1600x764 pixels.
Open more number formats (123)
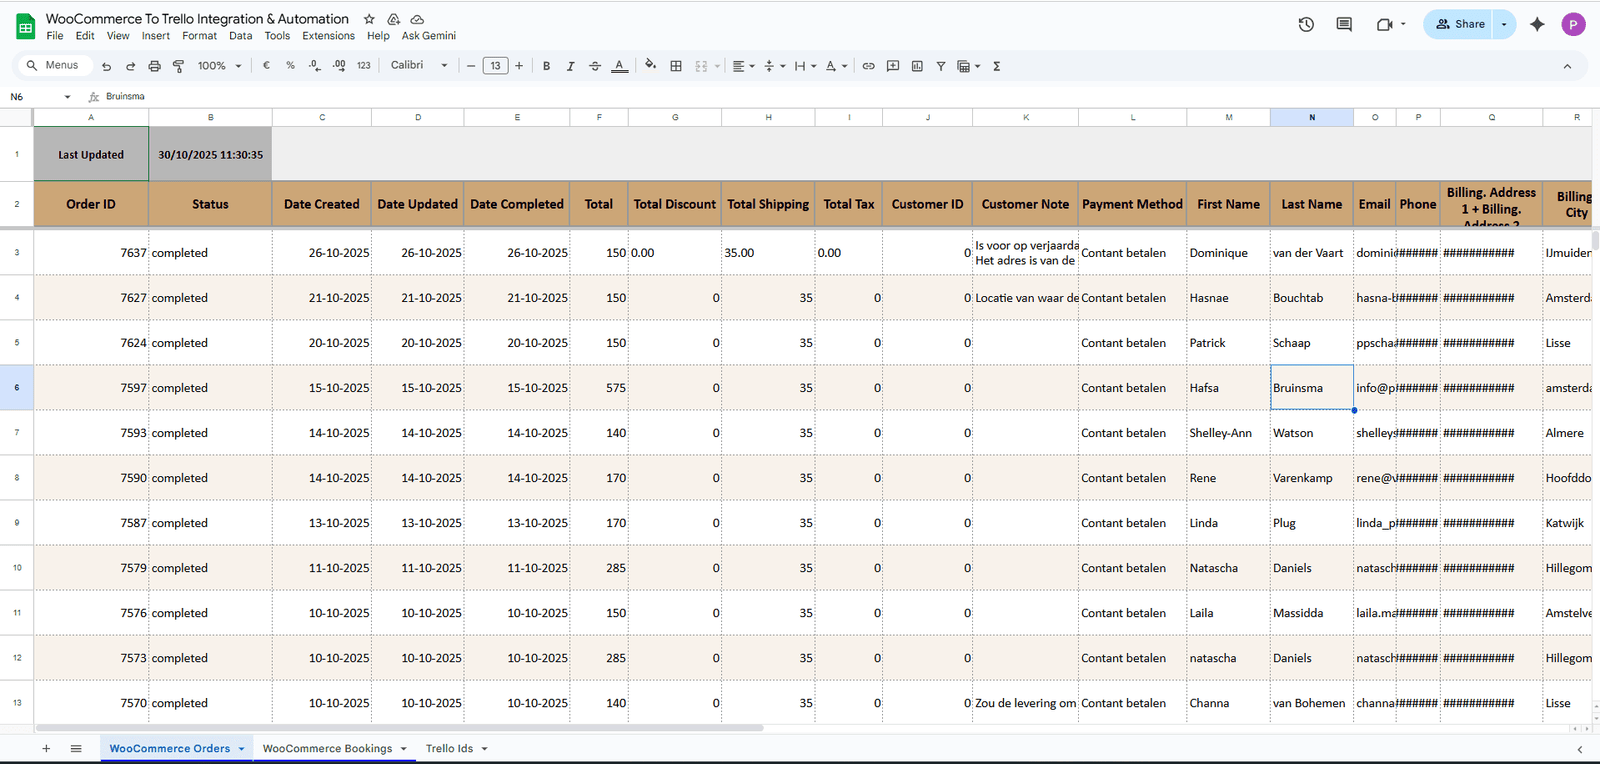click(363, 66)
